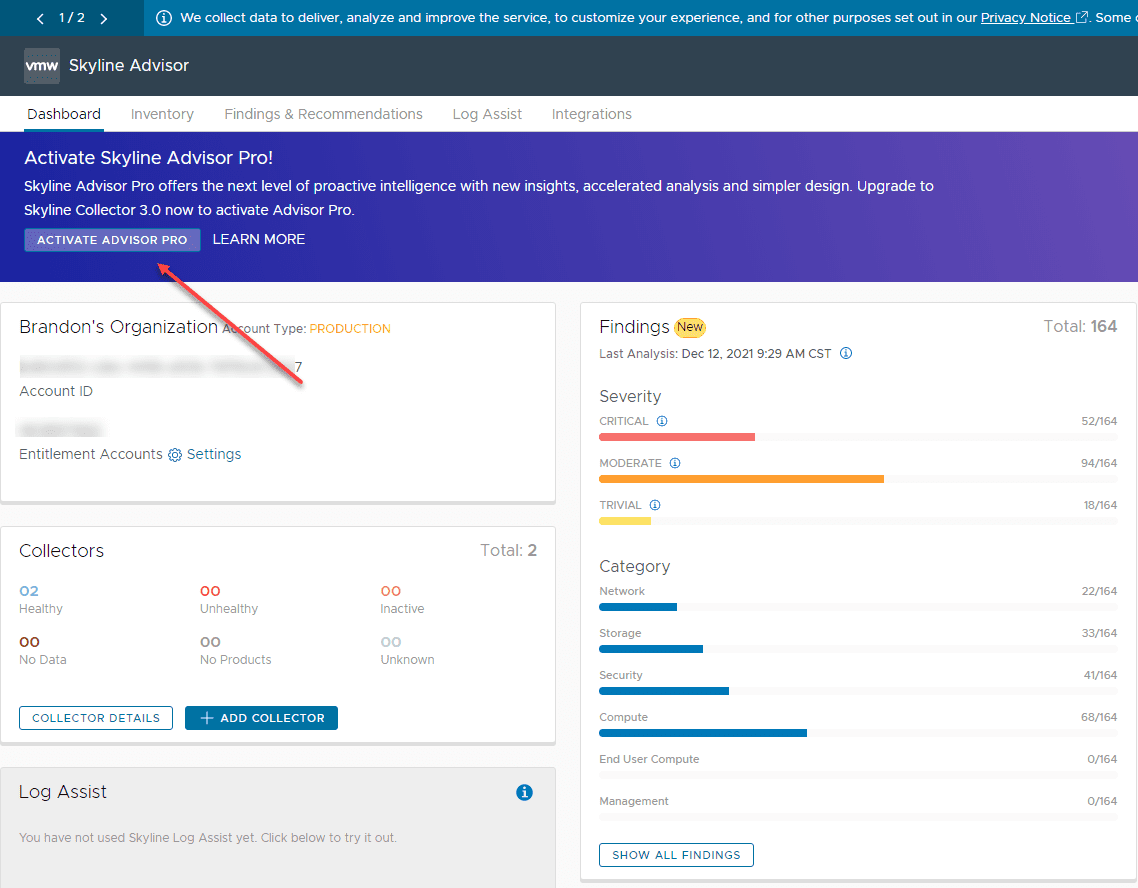Click the PRODUCTION account type label
The width and height of the screenshot is (1138, 888).
(x=350, y=329)
